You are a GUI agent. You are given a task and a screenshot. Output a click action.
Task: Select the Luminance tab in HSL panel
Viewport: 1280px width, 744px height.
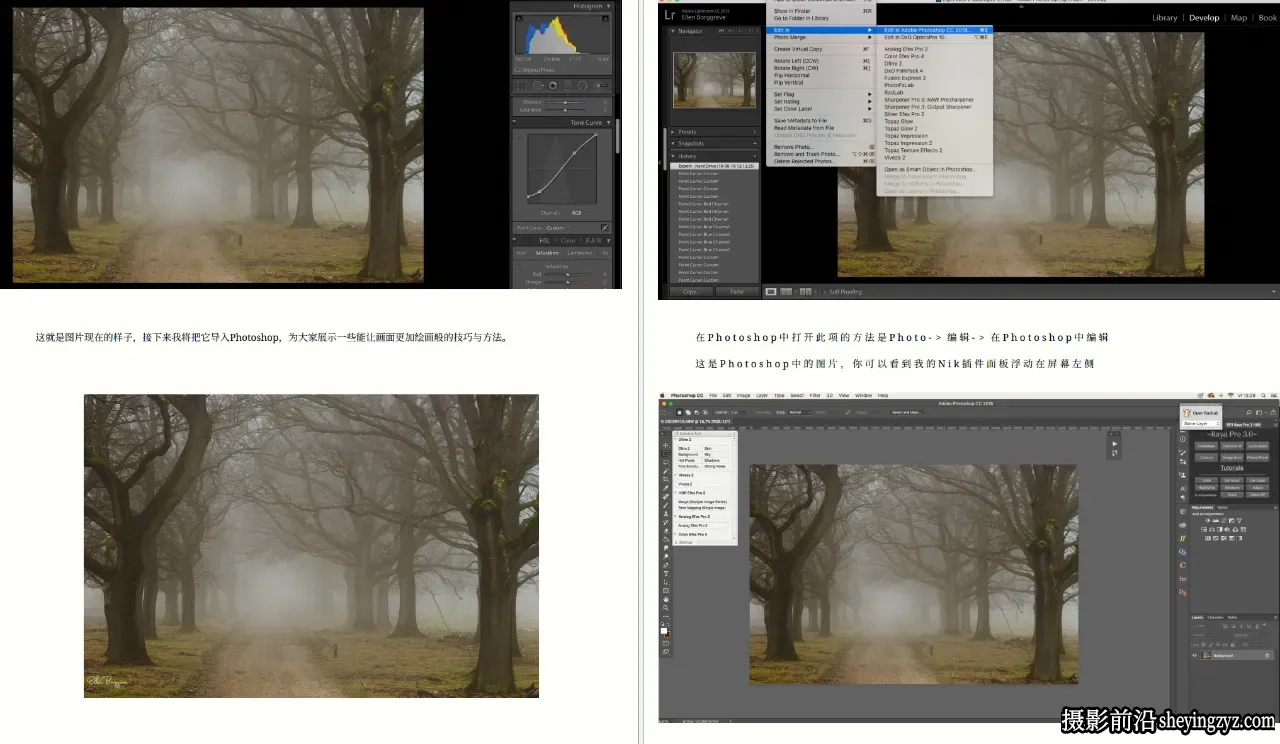coord(580,253)
